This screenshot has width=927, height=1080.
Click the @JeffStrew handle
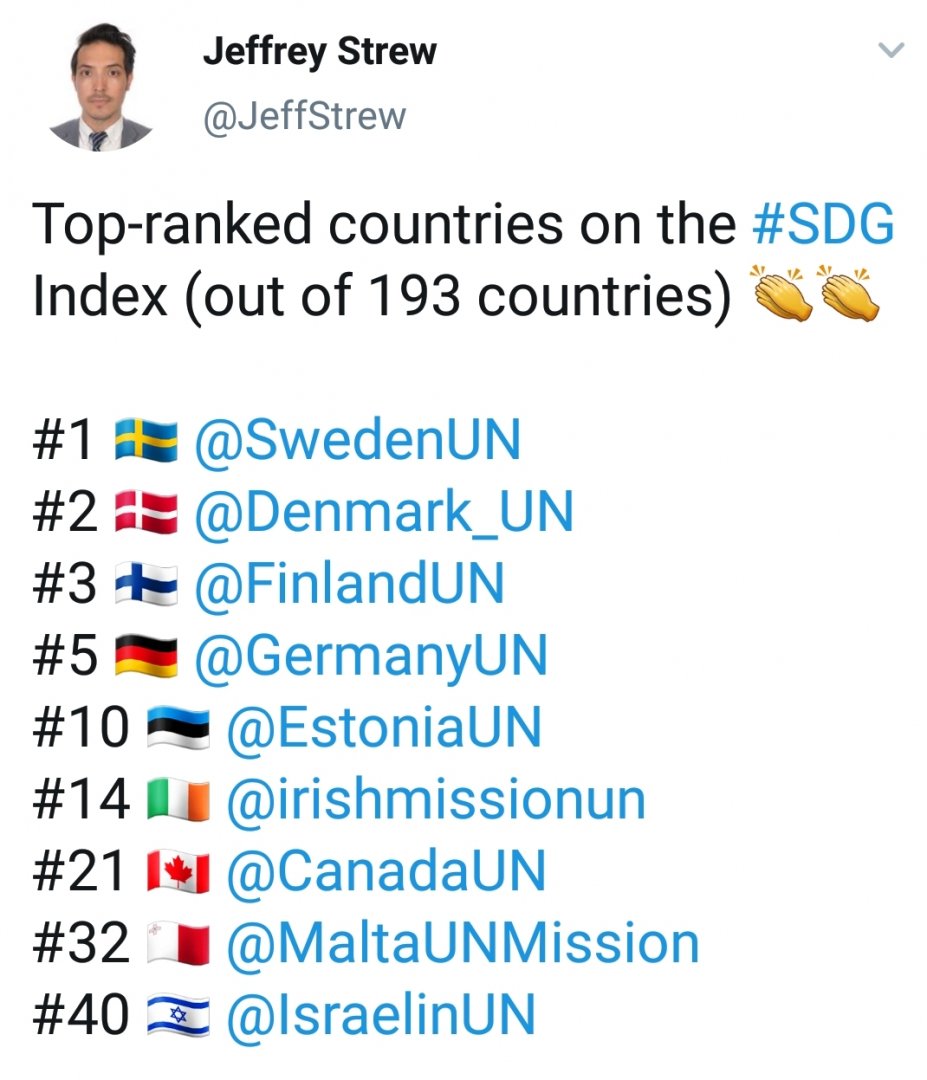click(304, 116)
